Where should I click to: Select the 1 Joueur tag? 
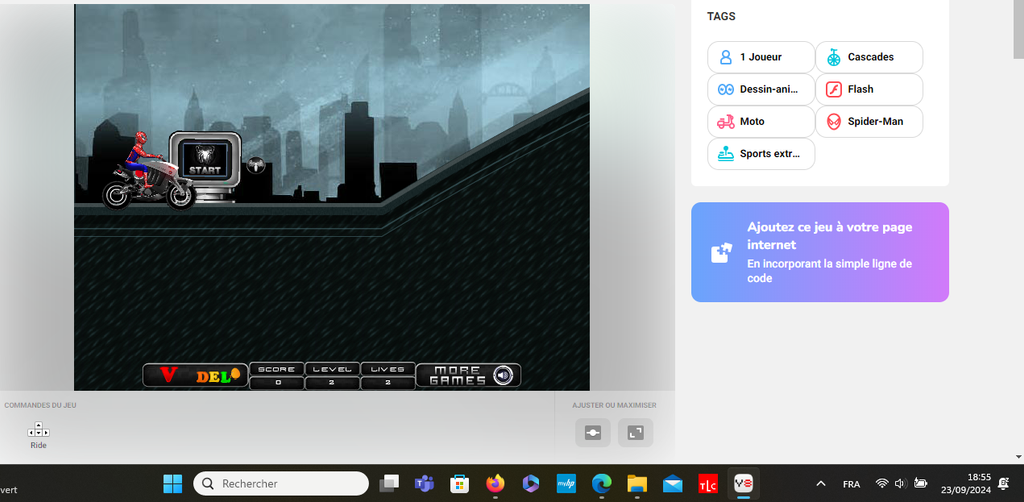click(761, 57)
